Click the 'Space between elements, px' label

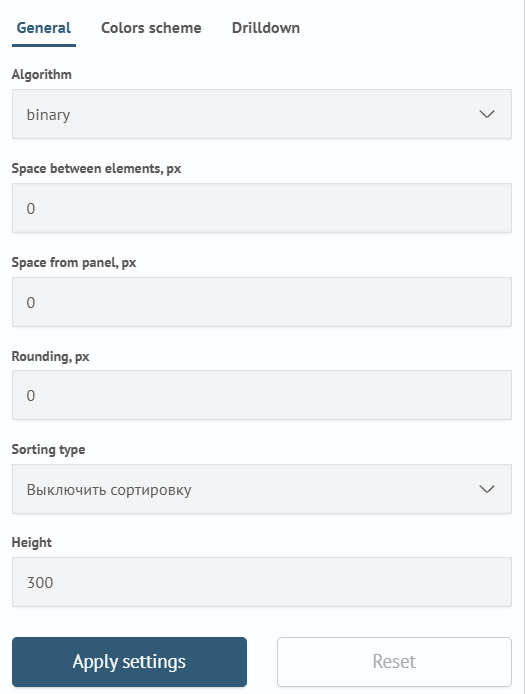97,169
